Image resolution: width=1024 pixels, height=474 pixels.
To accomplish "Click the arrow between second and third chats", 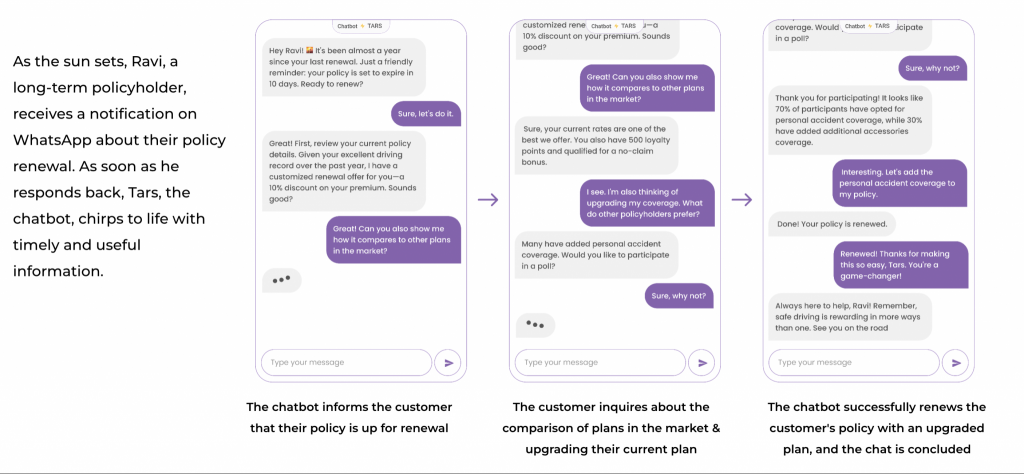I will click(x=742, y=199).
